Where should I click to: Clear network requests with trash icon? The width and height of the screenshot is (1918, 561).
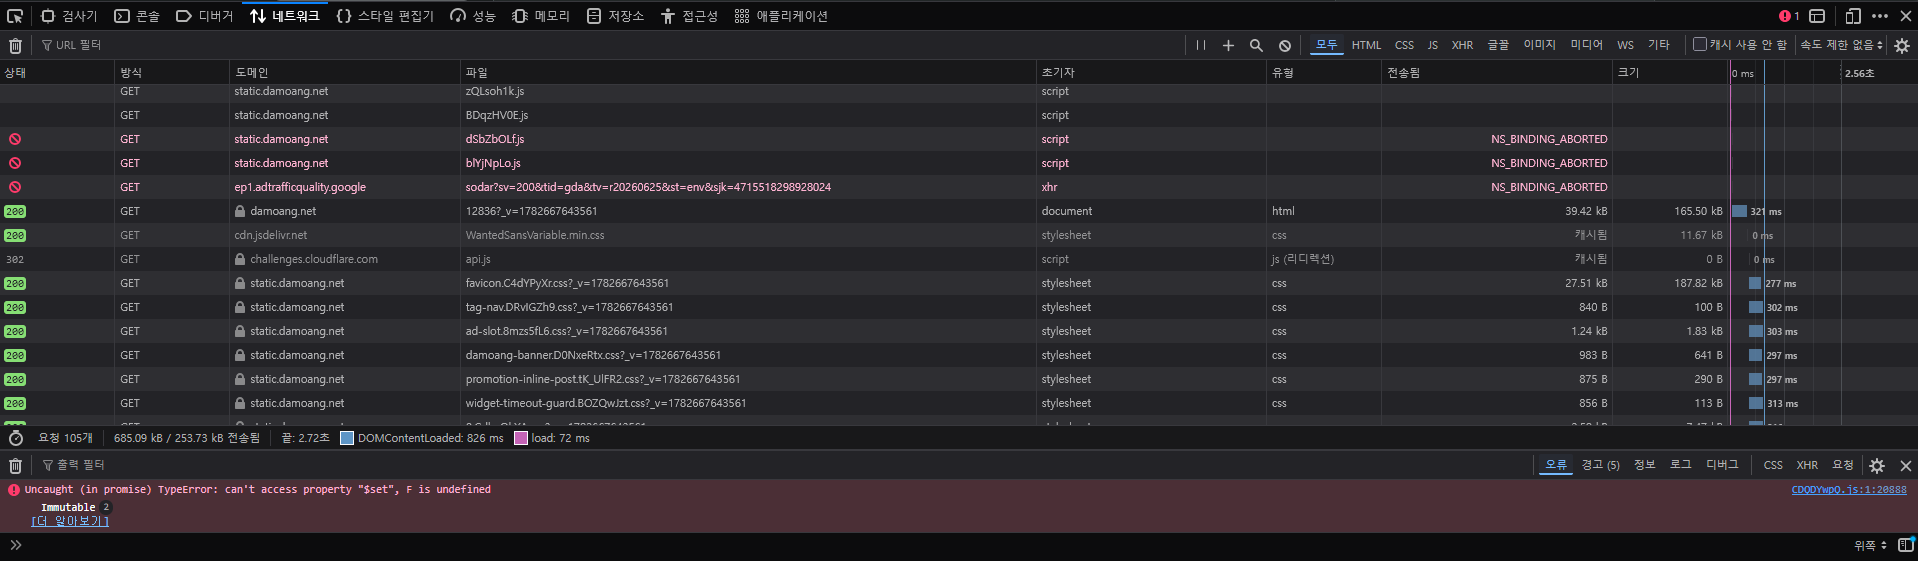(15, 45)
